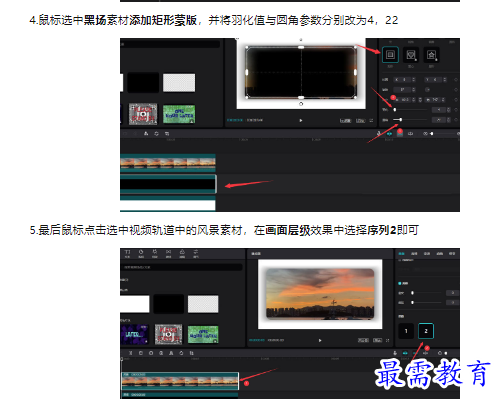Click the crop icon in step 5 timeline toolbar
The image size is (499, 405).
click(x=191, y=353)
